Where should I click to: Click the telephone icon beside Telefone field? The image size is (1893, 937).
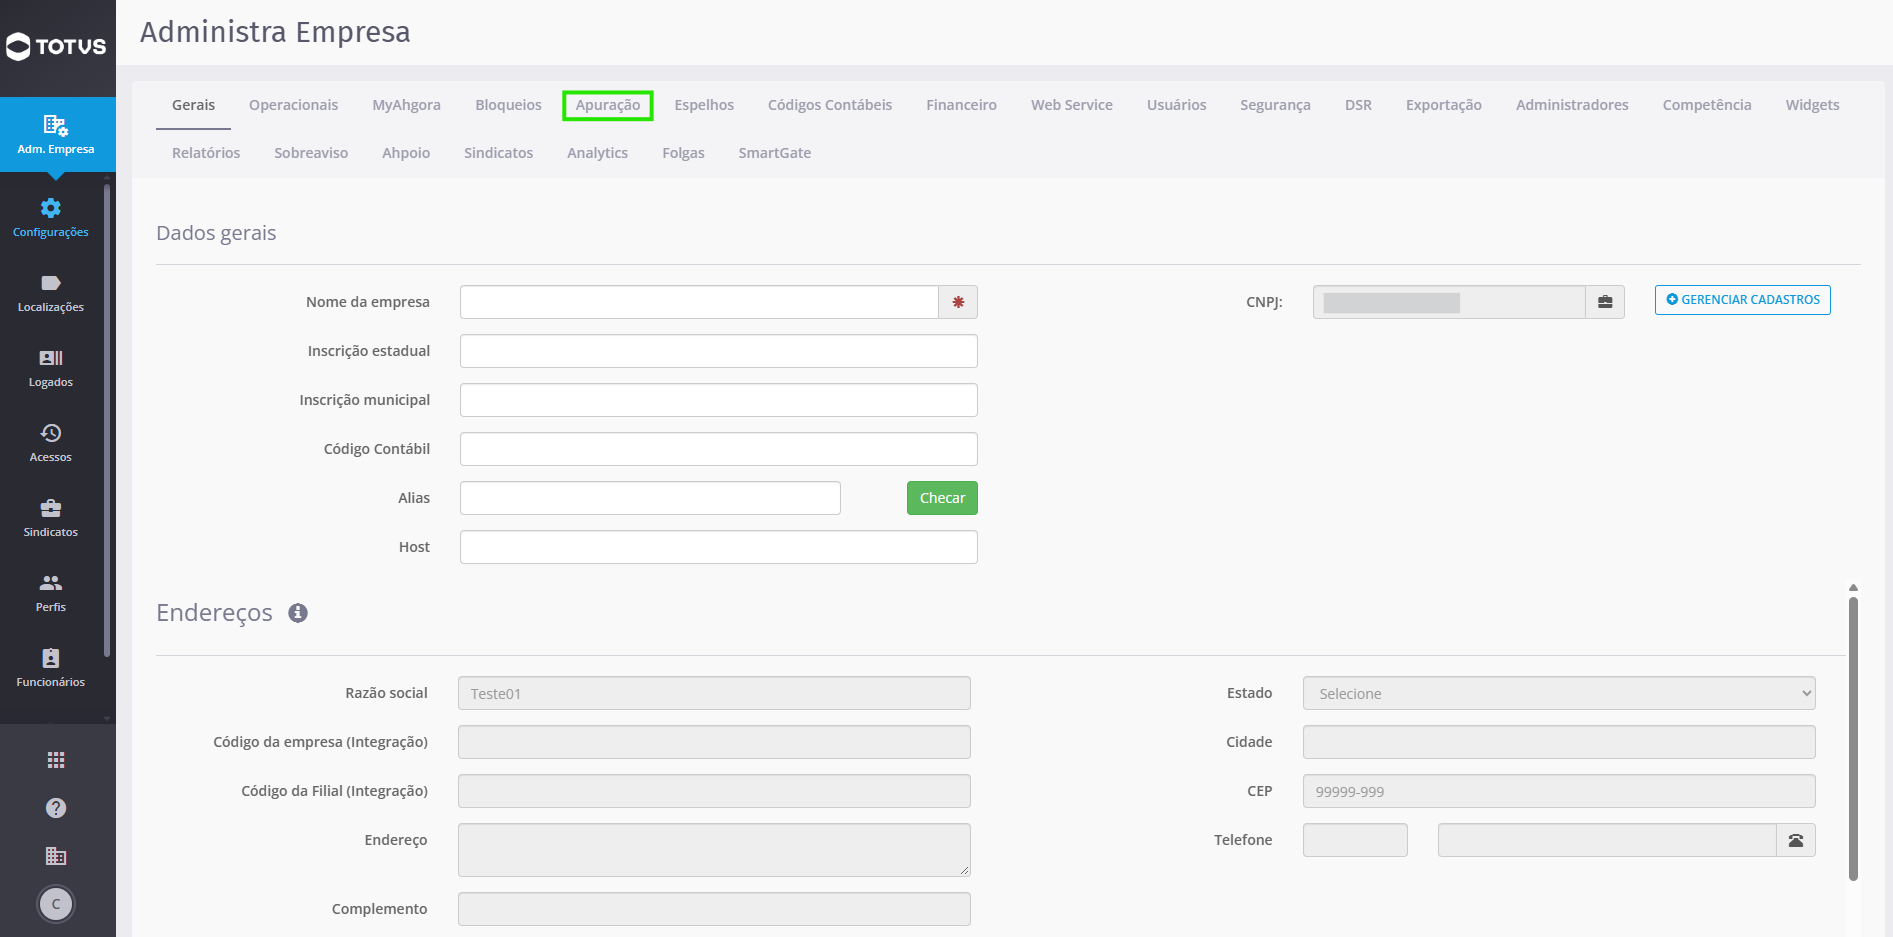(1796, 840)
